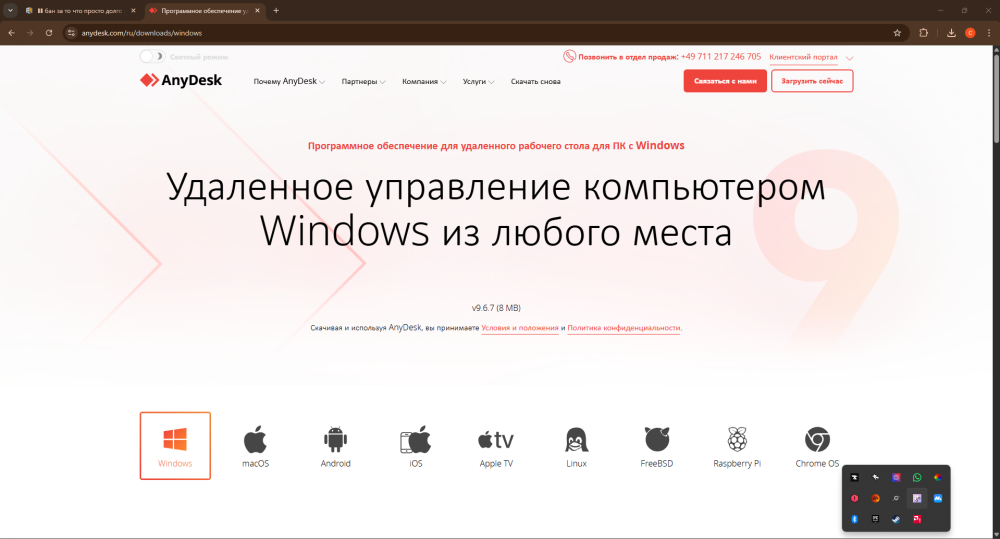Open the "Политика конфиденциальности" link
This screenshot has height=539, width=1000.
click(624, 328)
